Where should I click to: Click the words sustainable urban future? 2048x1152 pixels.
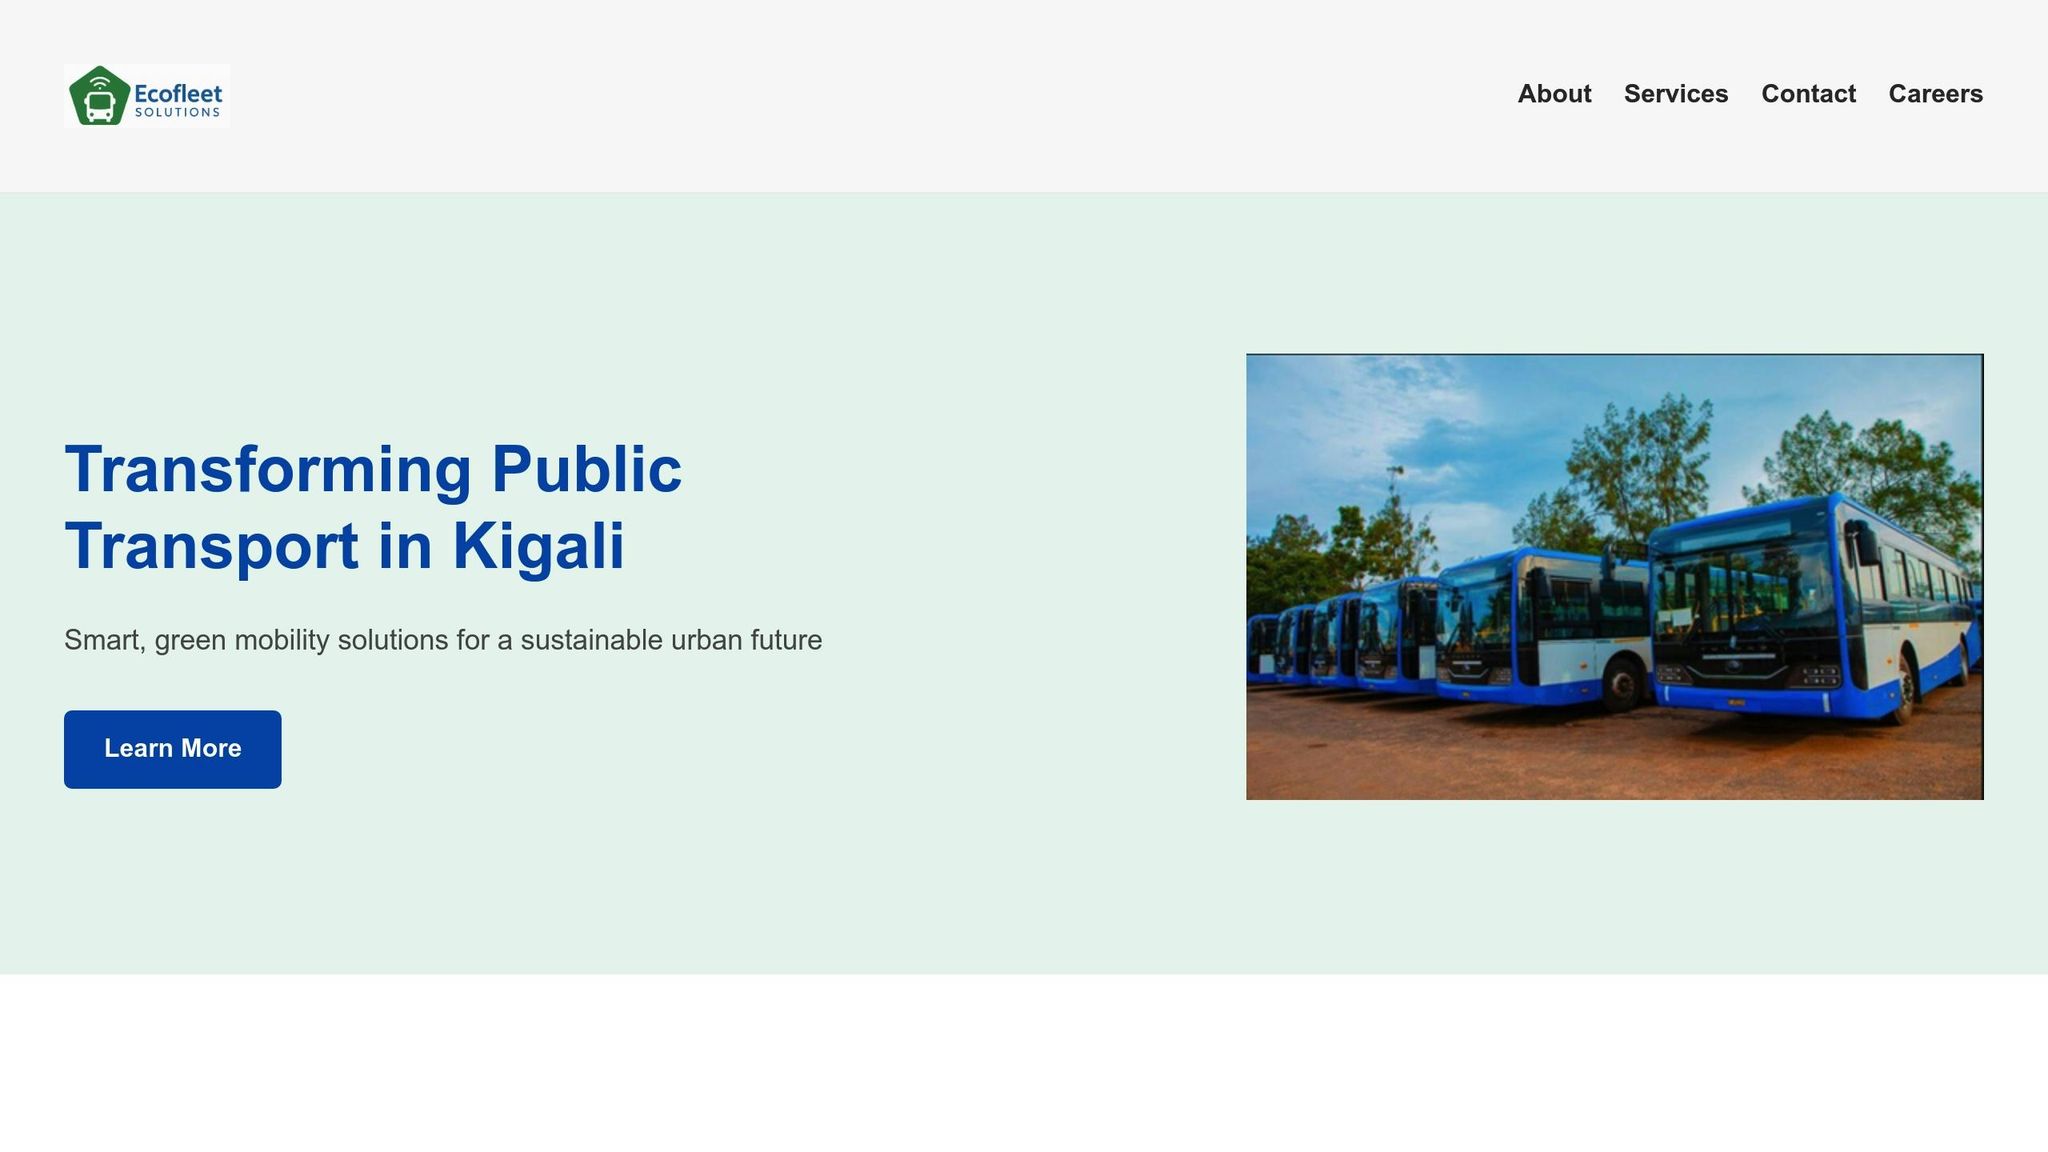tap(670, 640)
